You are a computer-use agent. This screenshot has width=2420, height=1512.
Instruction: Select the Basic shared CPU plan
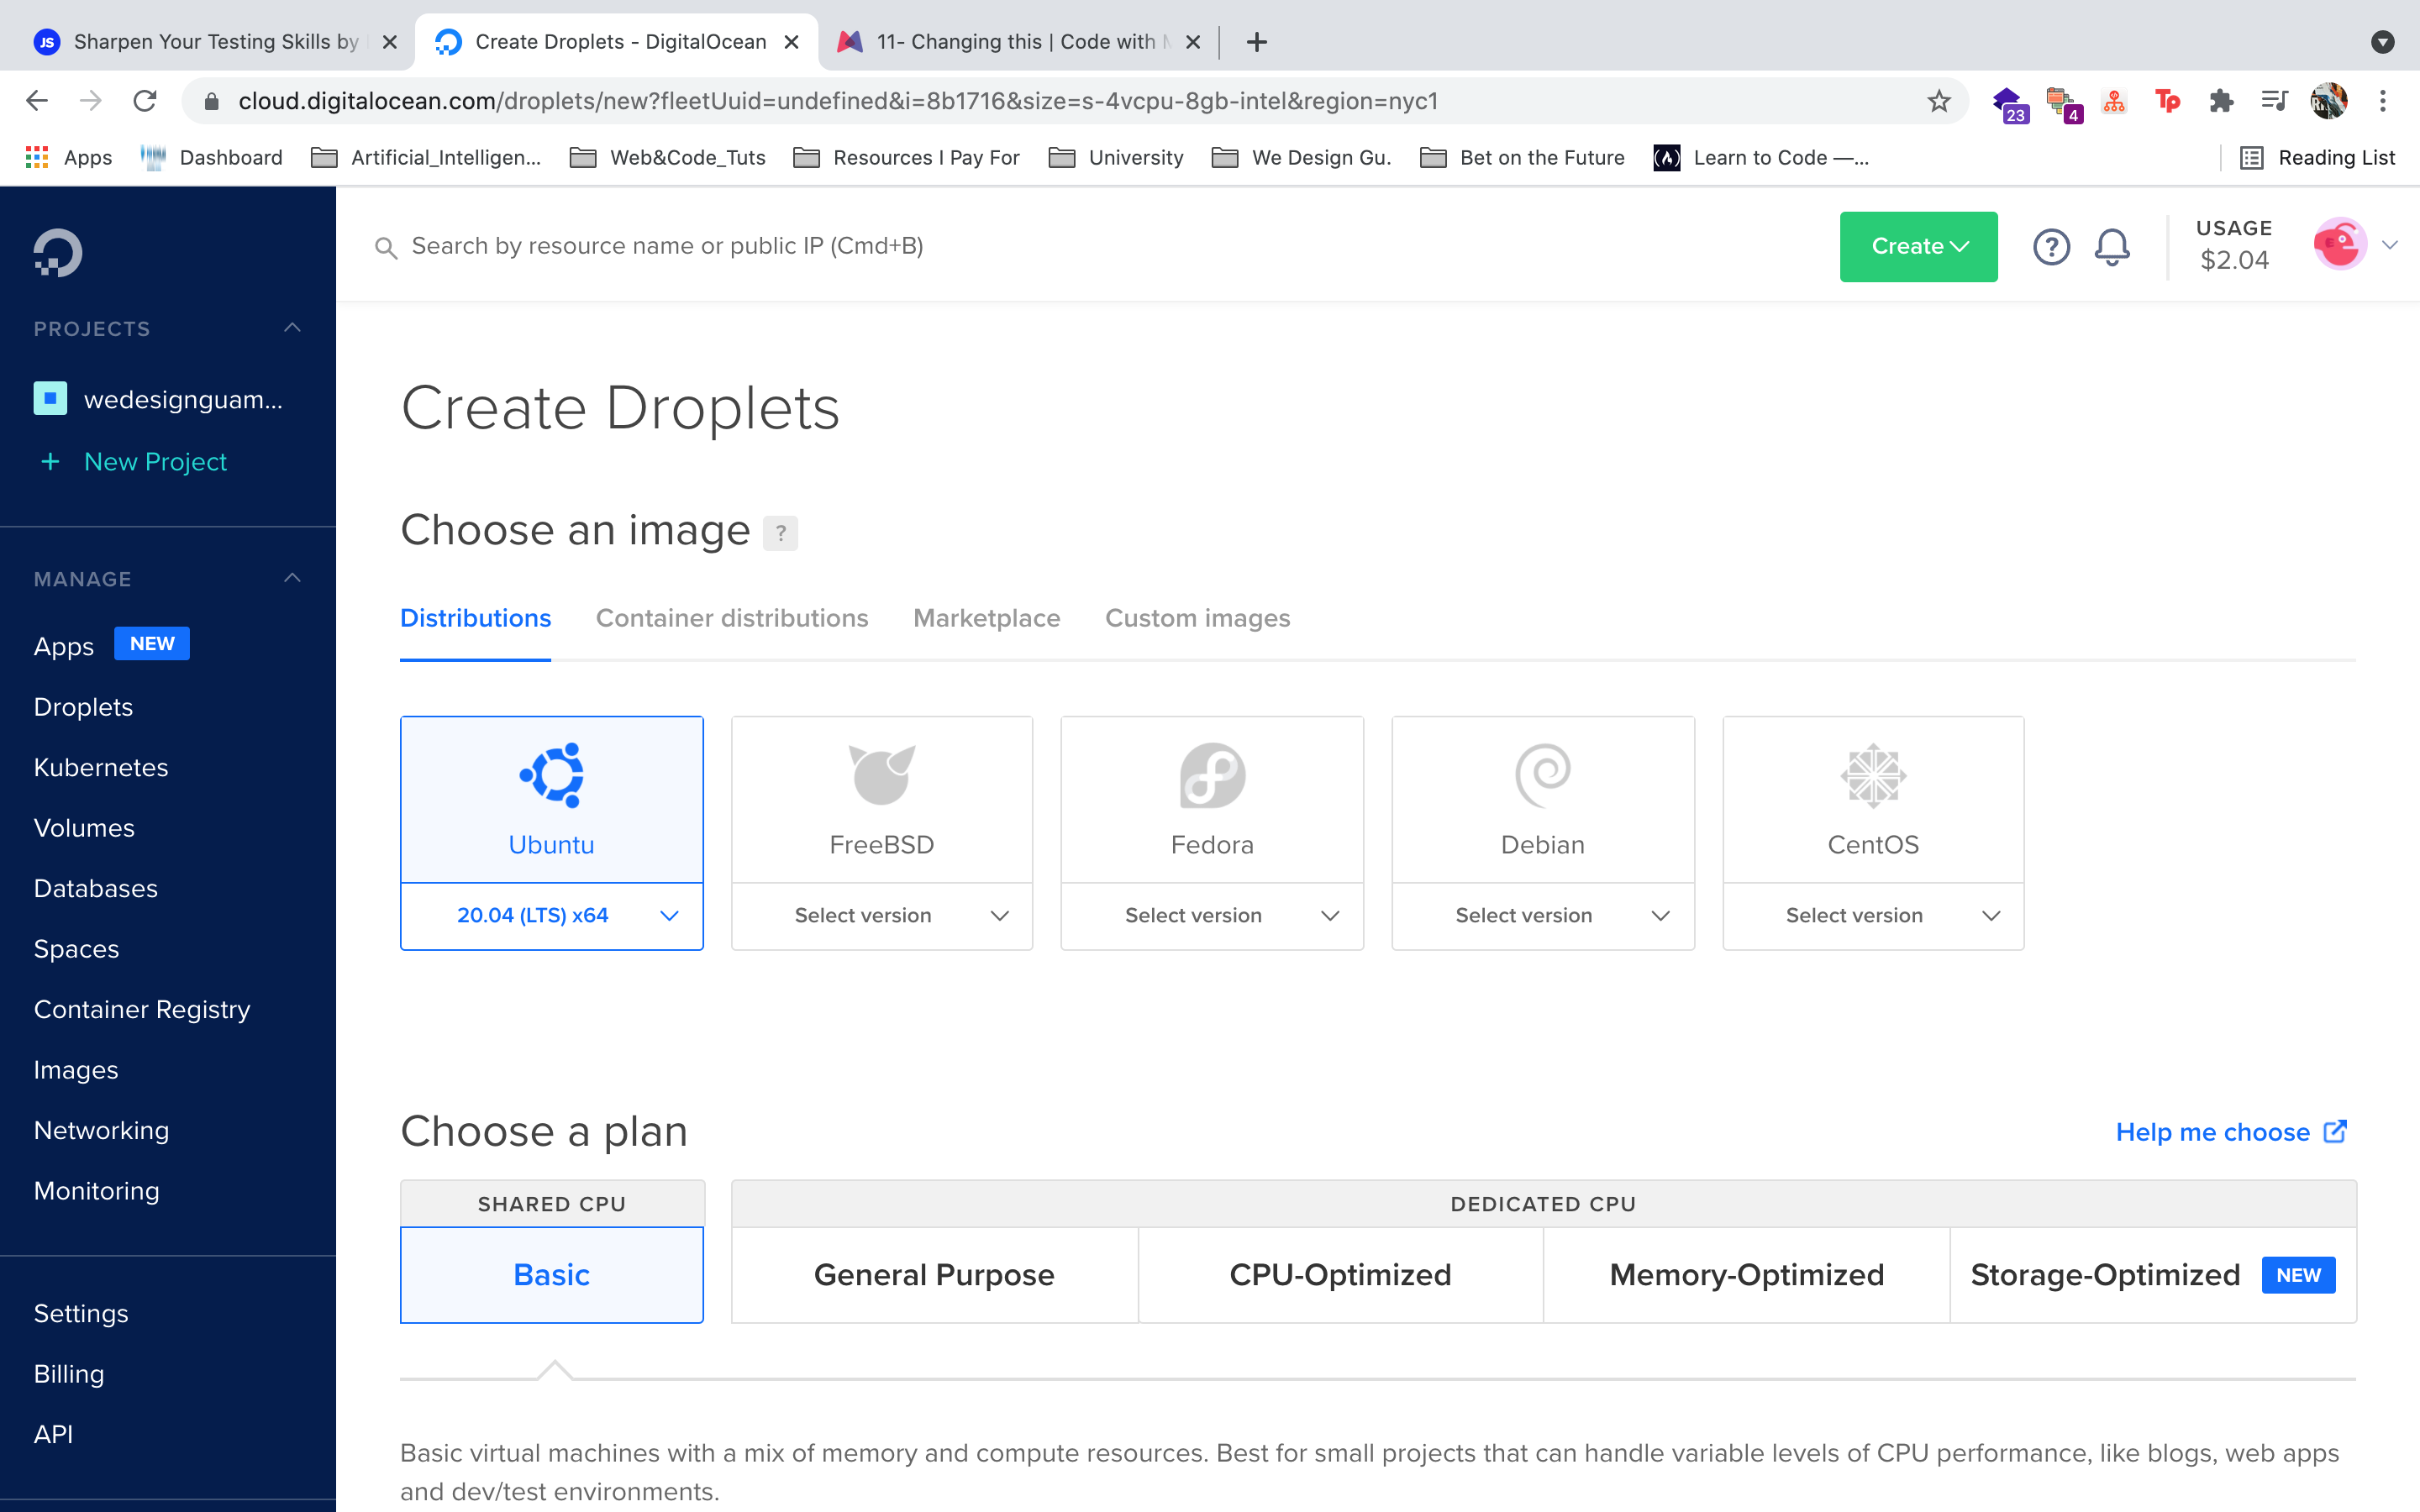tap(552, 1274)
